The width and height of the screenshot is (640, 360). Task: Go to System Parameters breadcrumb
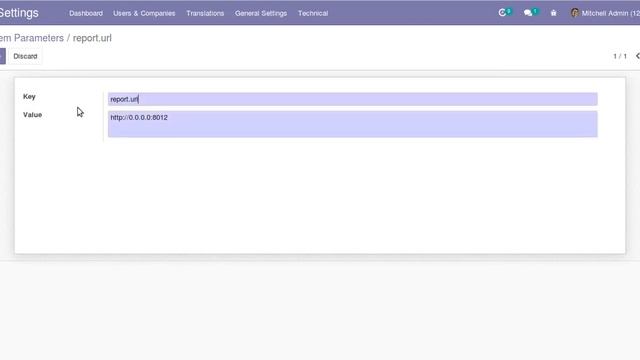click(32, 38)
